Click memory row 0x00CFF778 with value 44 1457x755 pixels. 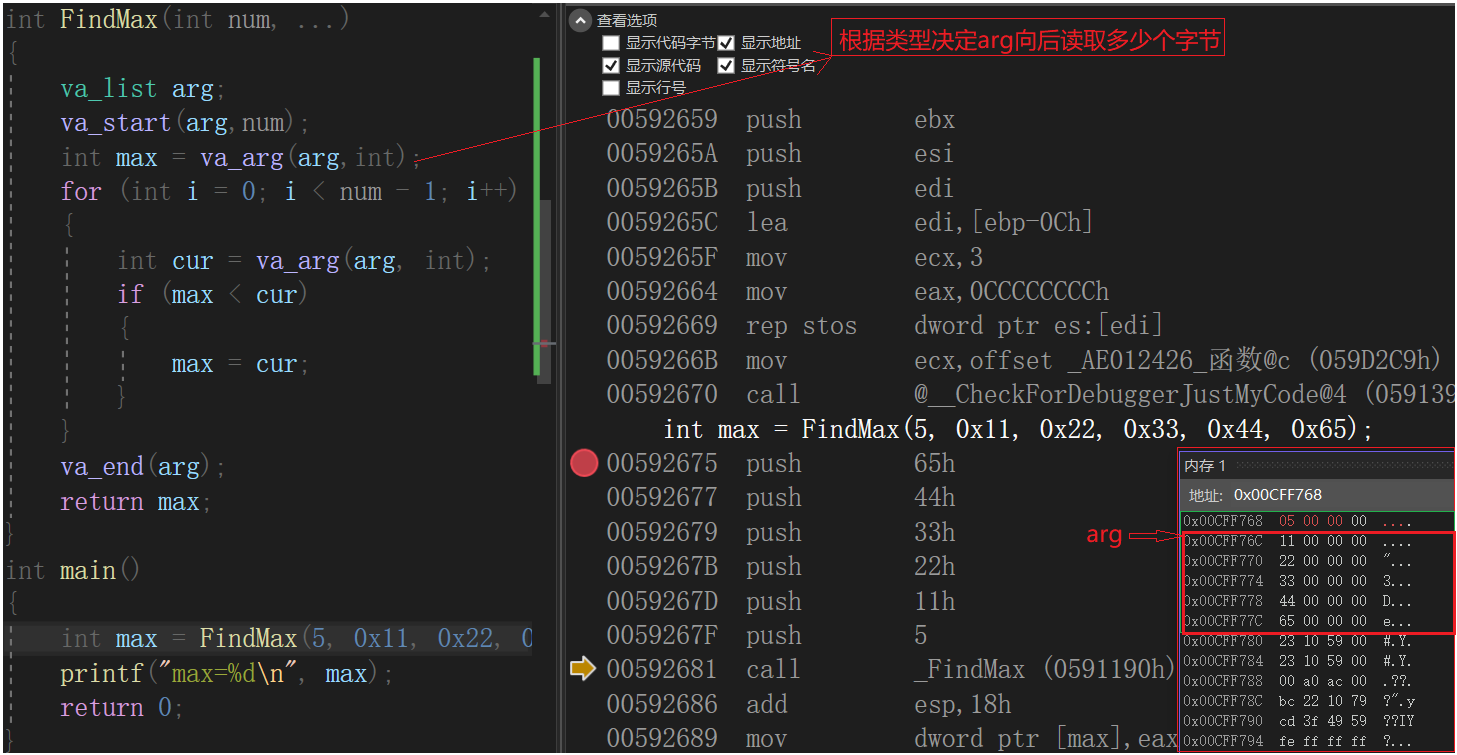[1297, 601]
